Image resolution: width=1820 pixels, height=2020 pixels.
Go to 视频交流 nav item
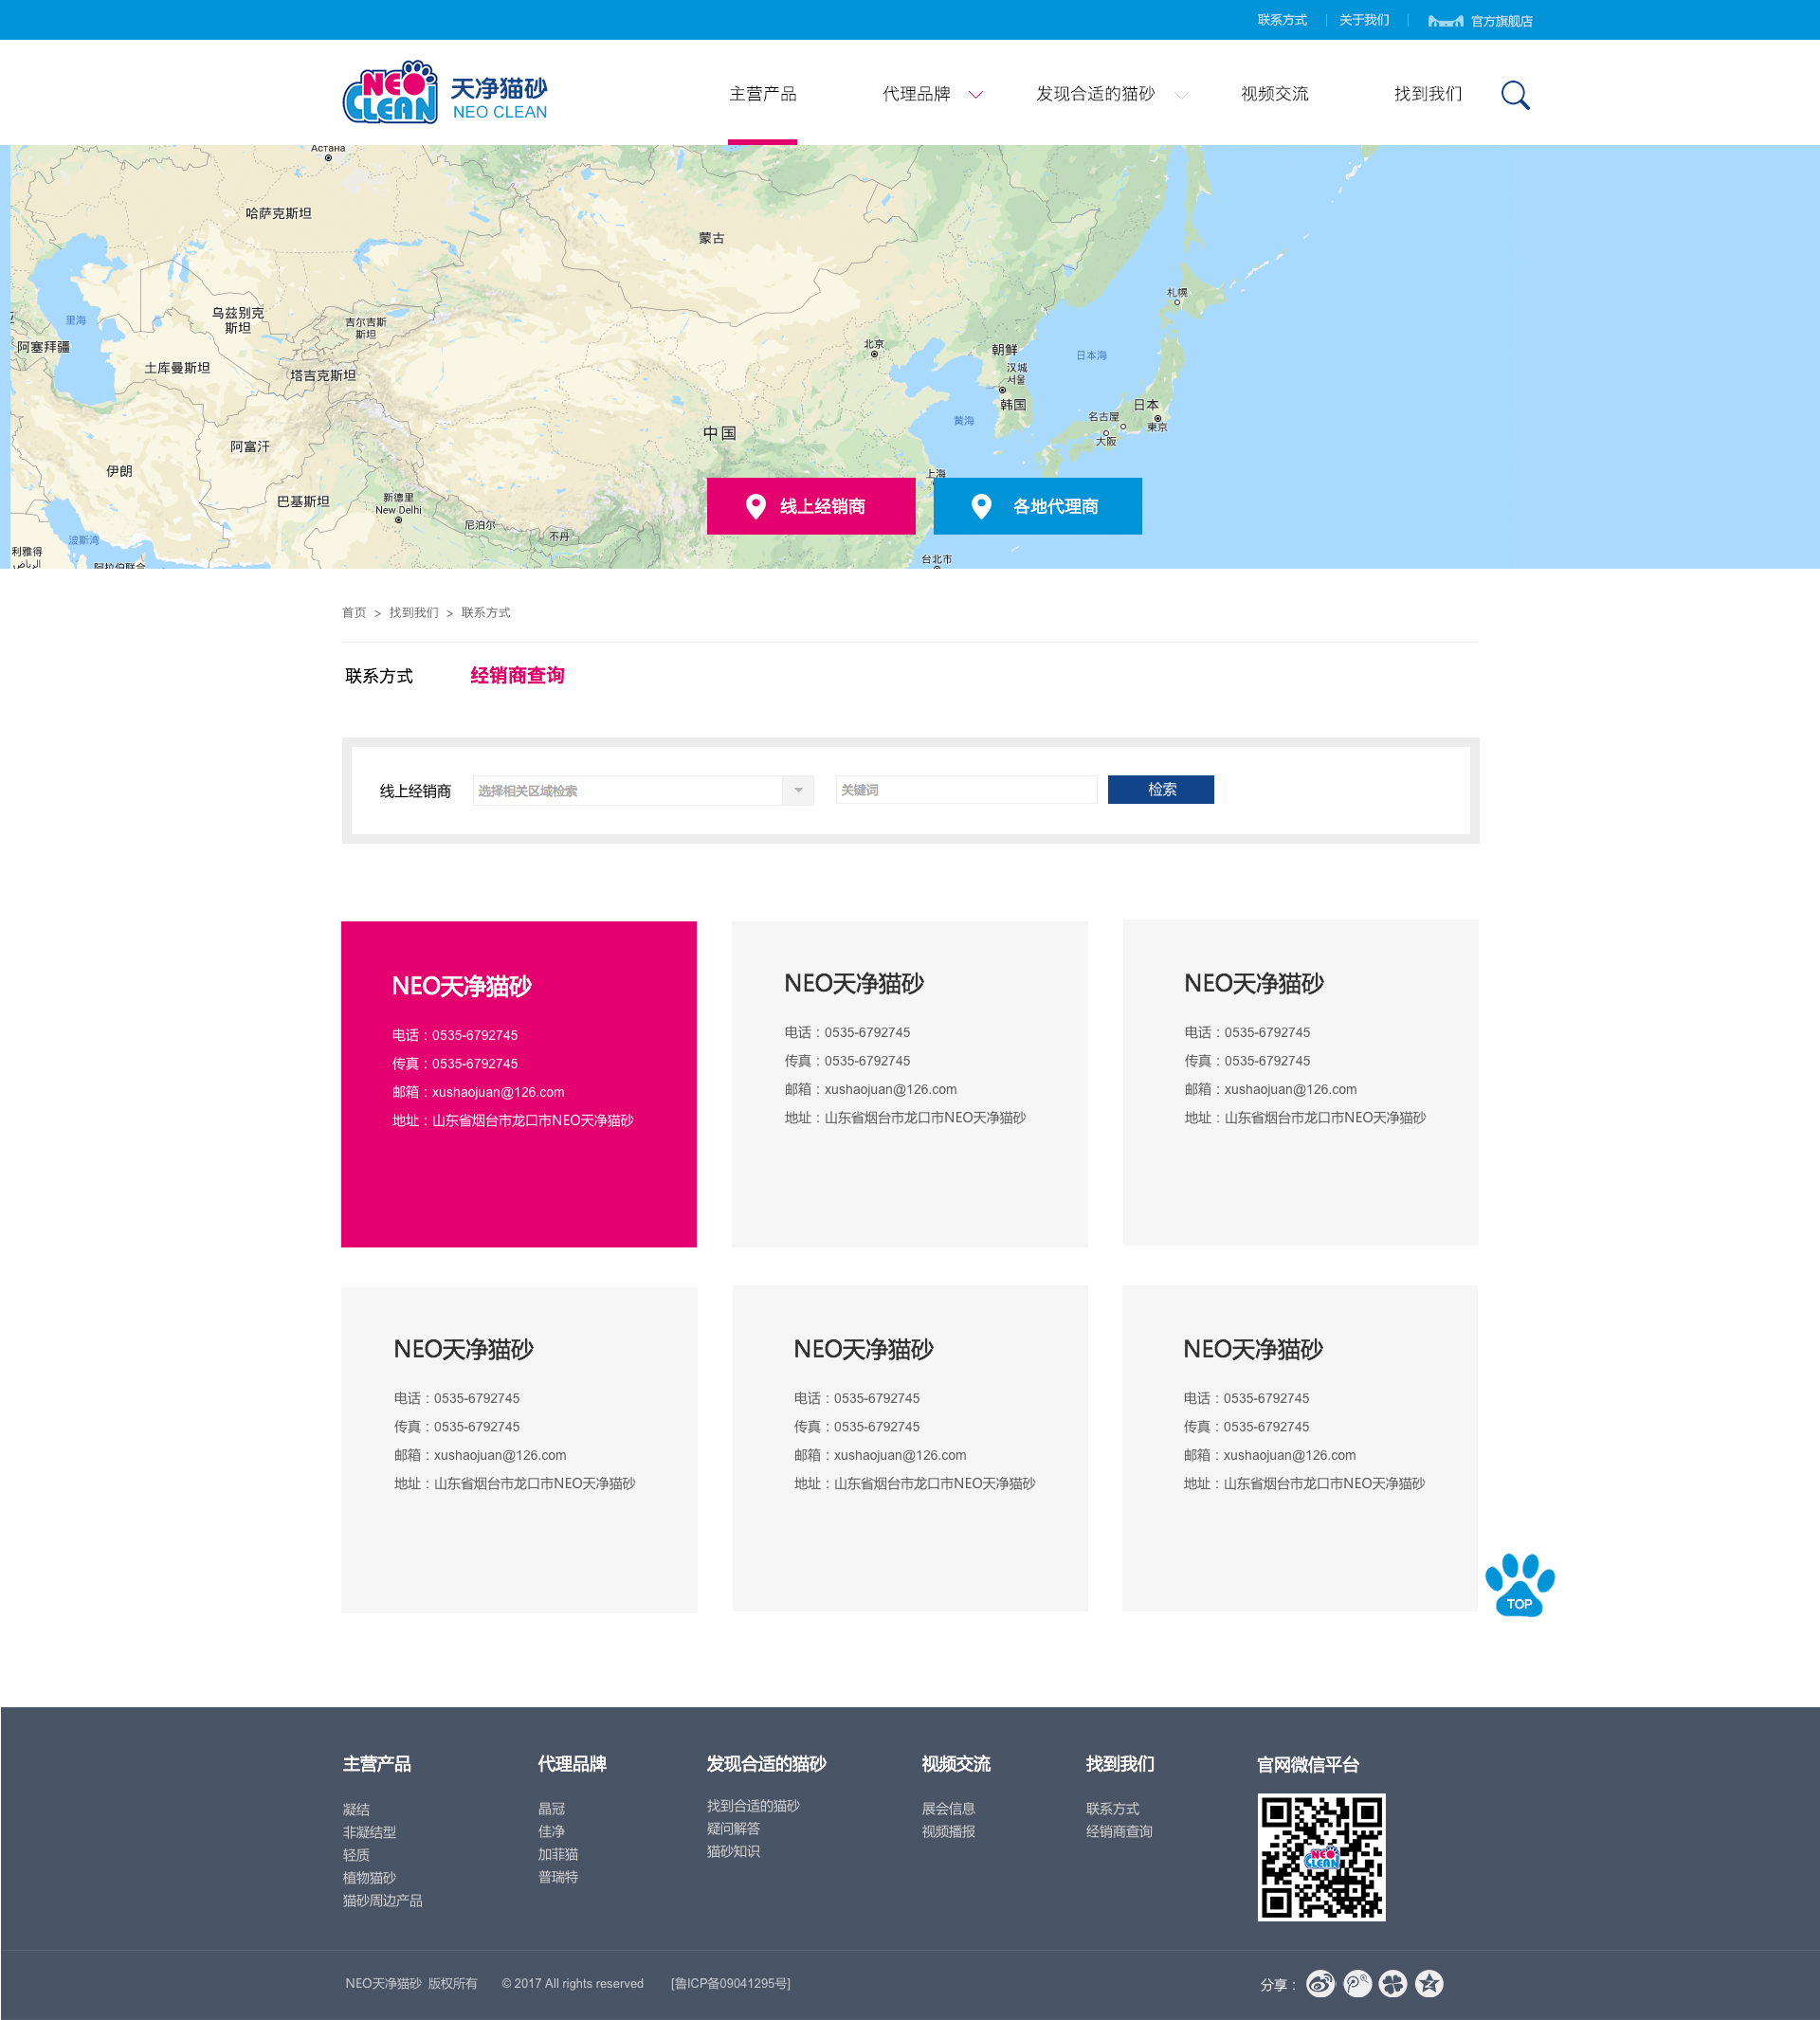coord(1274,94)
